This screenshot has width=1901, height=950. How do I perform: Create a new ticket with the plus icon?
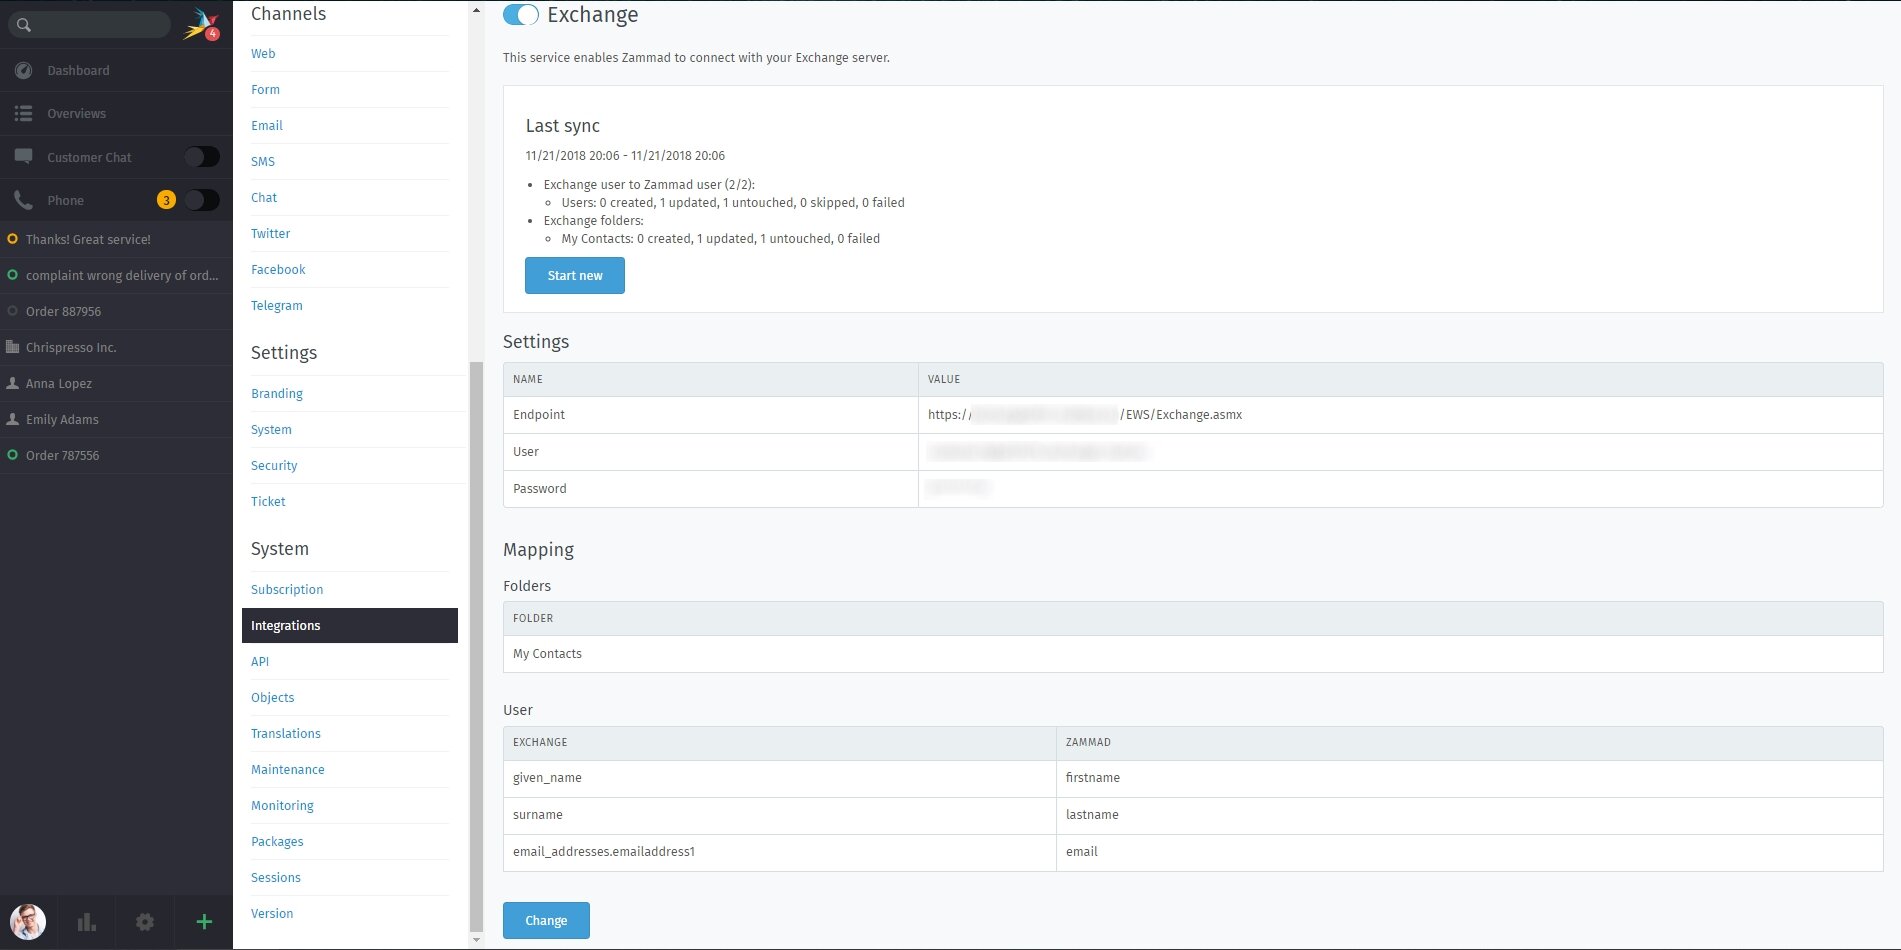(204, 922)
